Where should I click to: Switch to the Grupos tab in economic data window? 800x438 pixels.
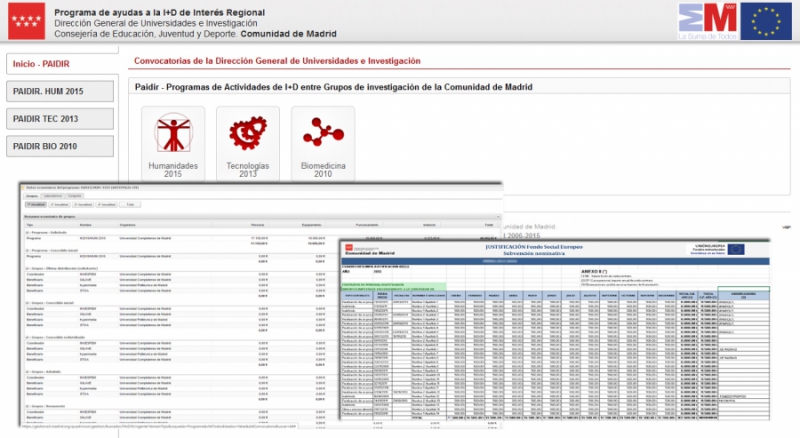(x=32, y=196)
